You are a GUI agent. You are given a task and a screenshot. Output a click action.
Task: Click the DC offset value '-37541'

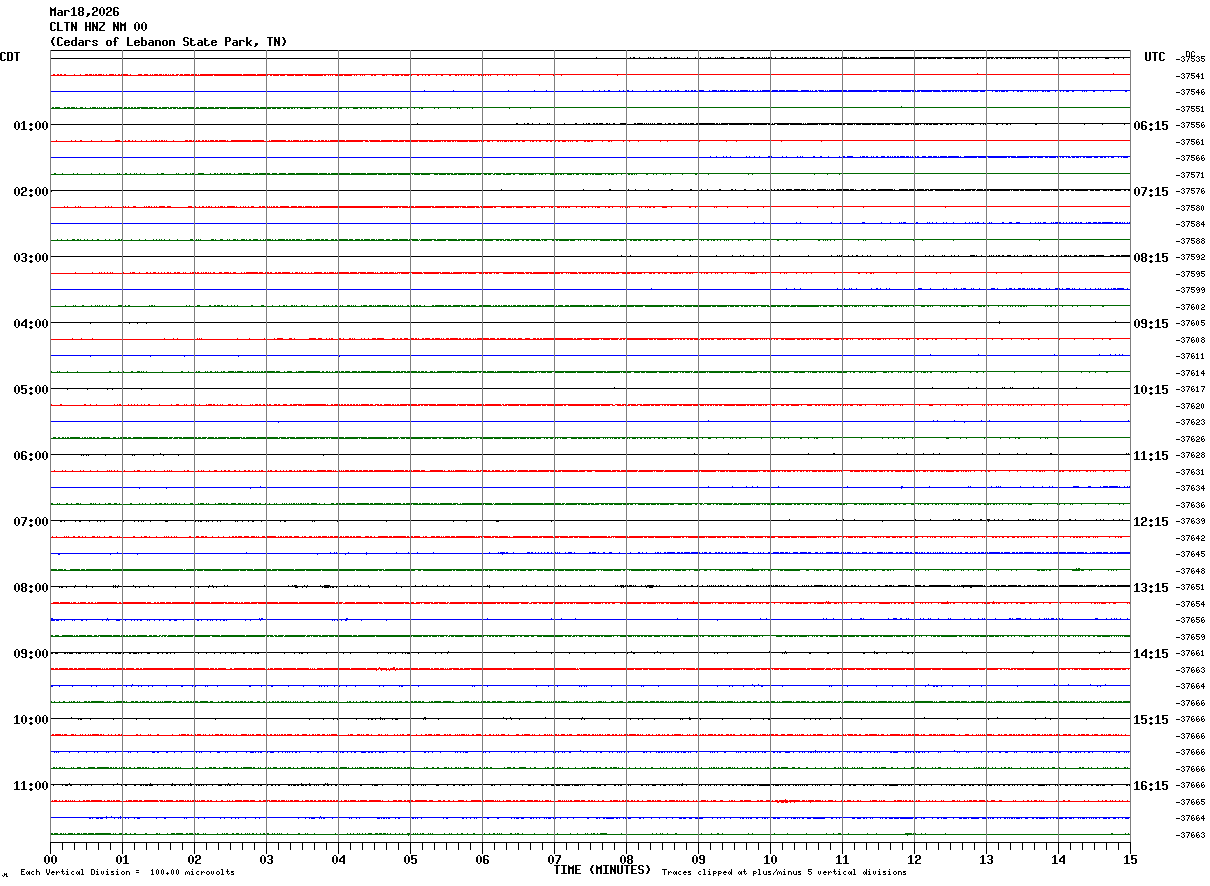click(1190, 76)
